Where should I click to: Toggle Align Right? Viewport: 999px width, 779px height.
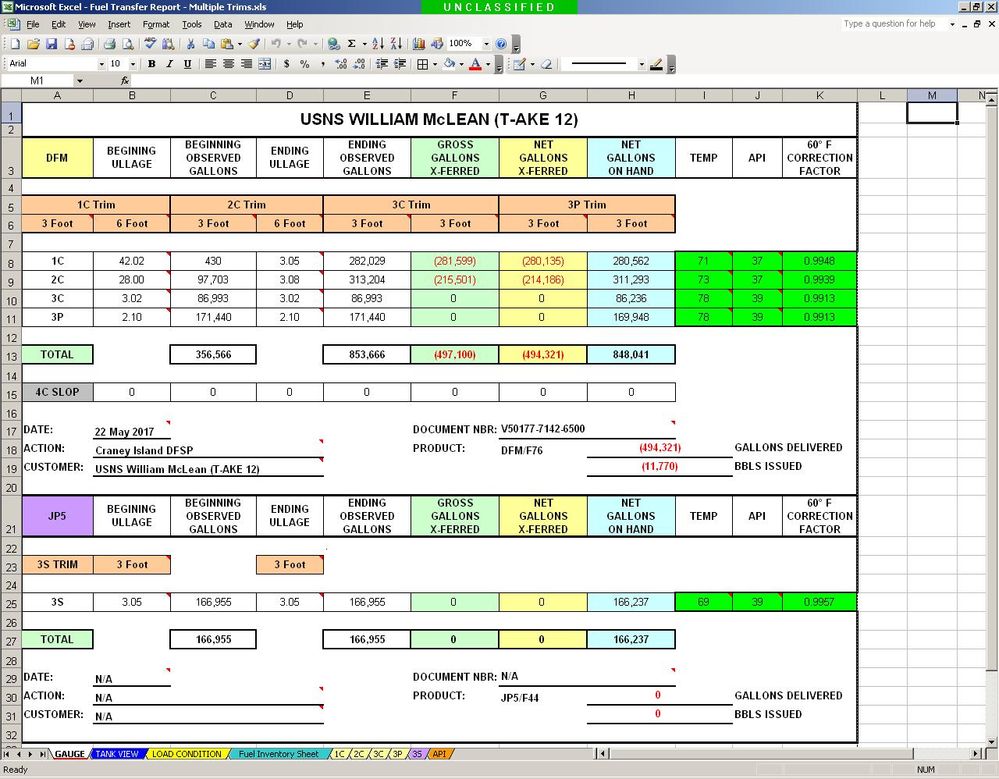246,64
